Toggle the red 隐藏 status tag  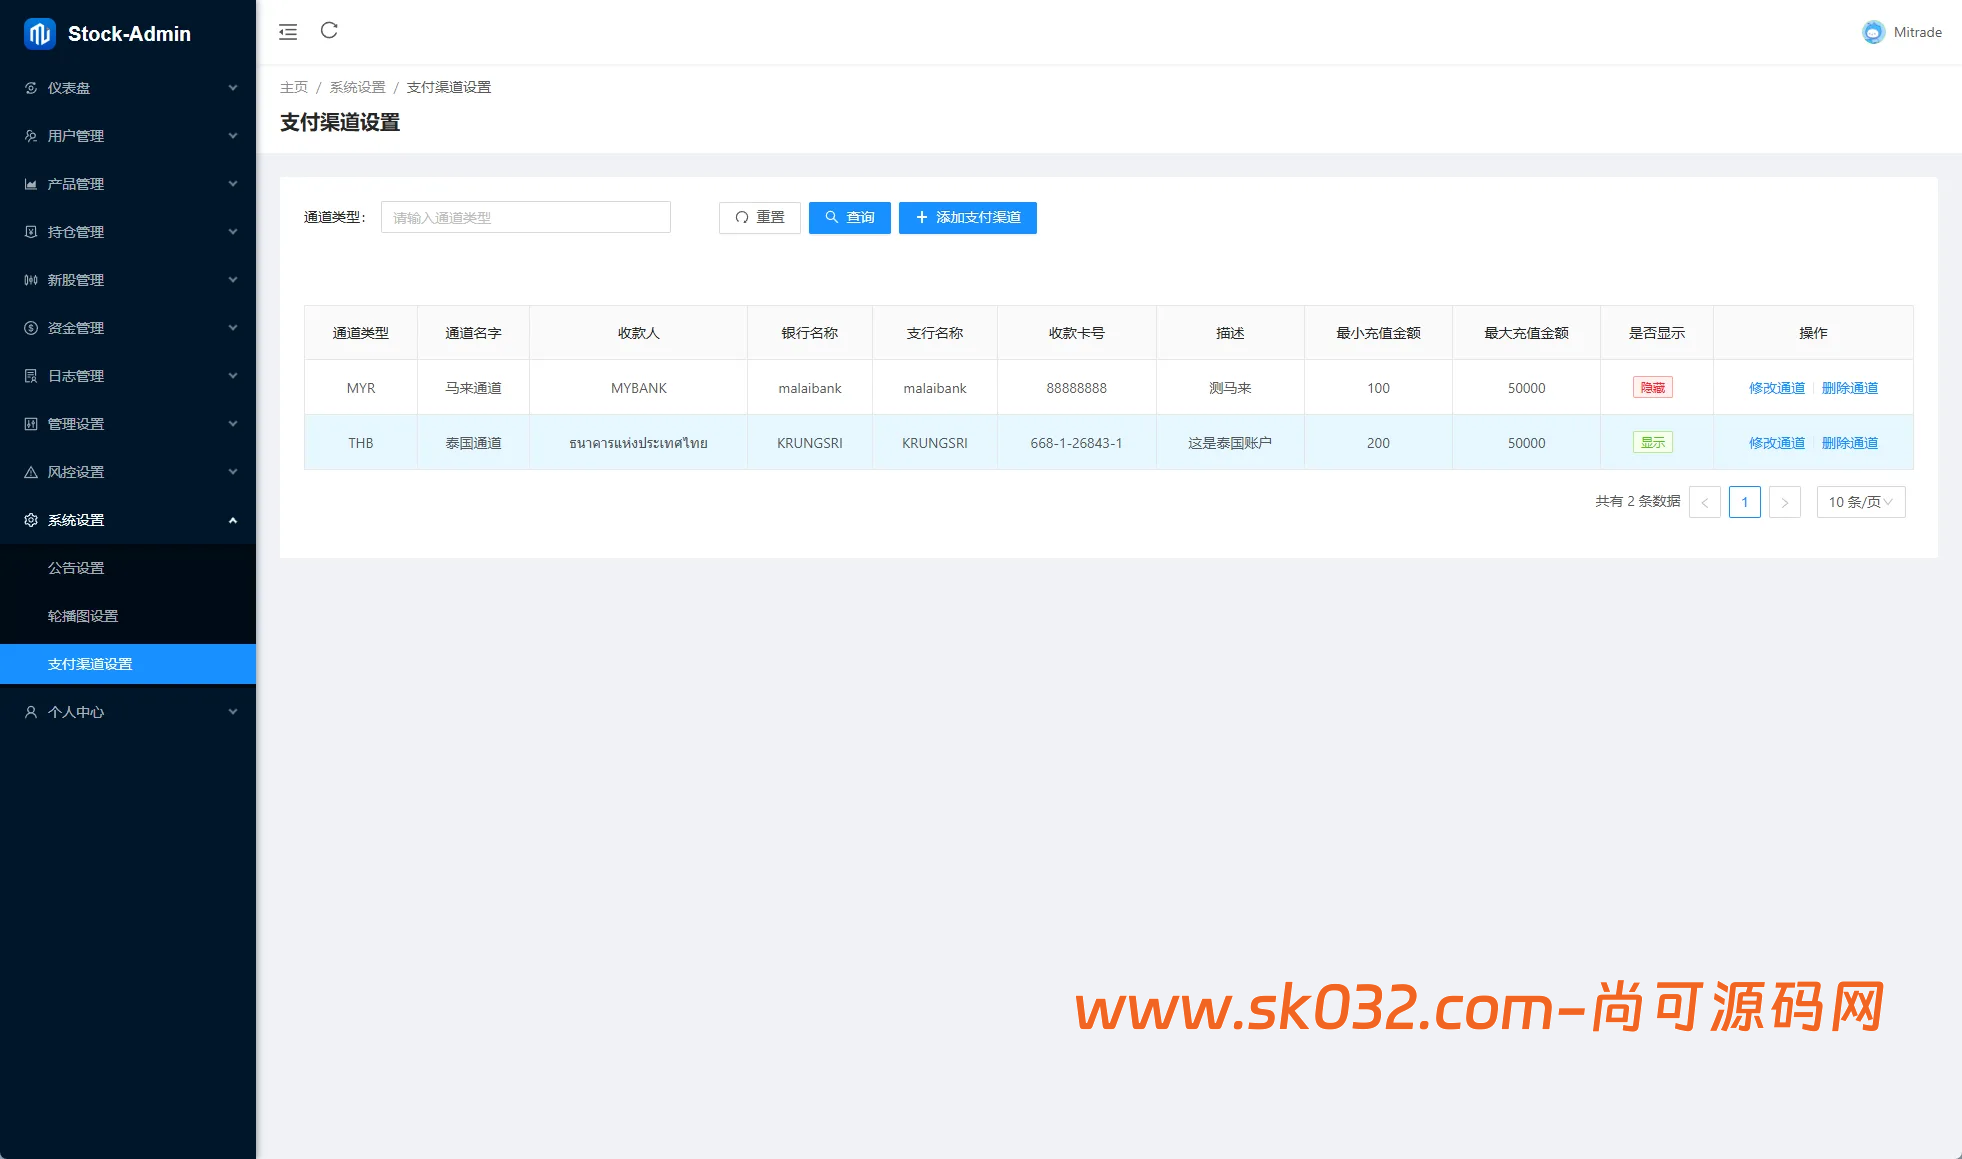[1652, 388]
